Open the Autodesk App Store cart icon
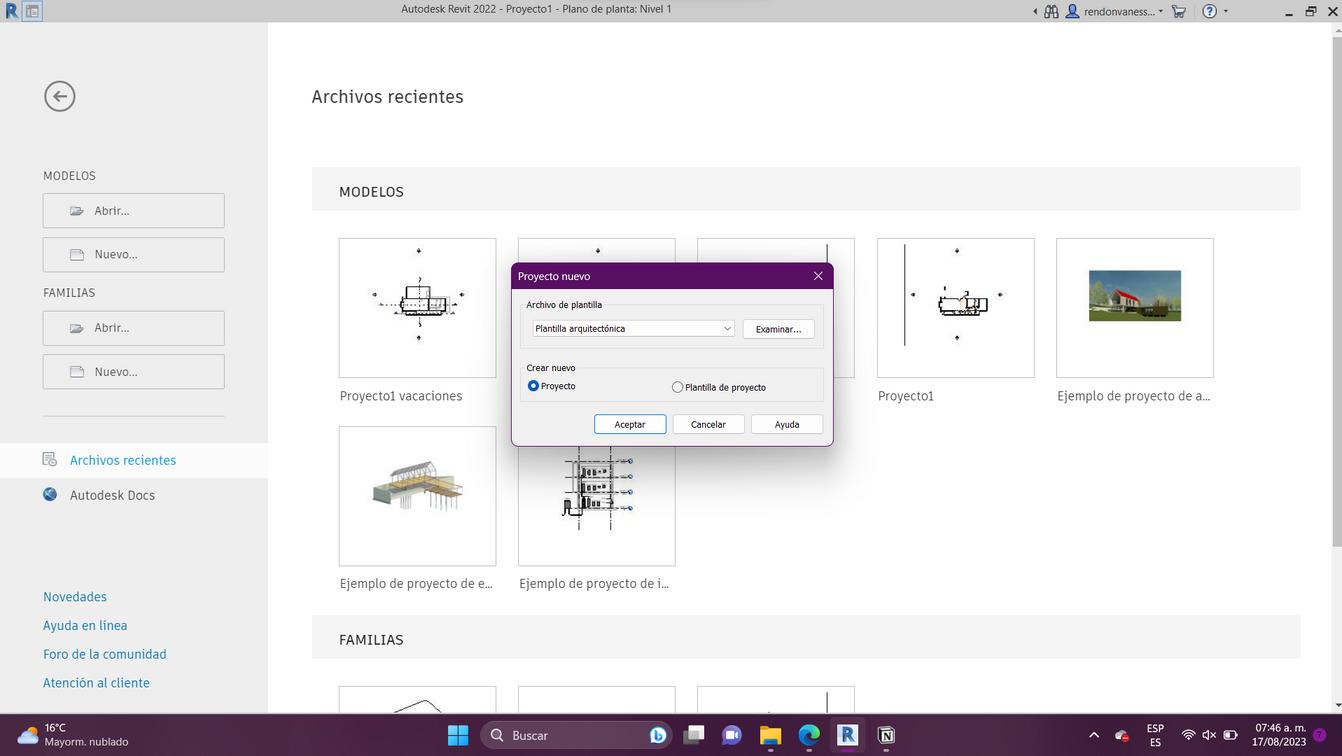Image resolution: width=1342 pixels, height=756 pixels. pos(1179,12)
